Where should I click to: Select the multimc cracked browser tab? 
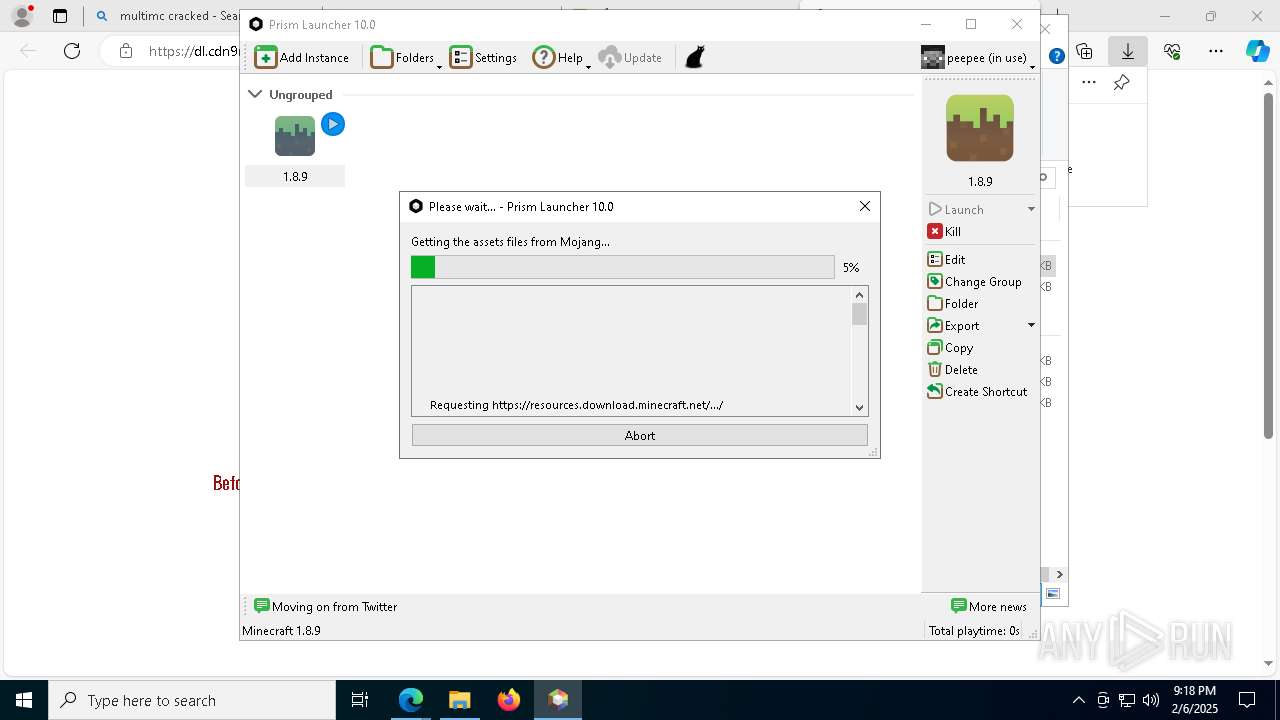[x=170, y=16]
